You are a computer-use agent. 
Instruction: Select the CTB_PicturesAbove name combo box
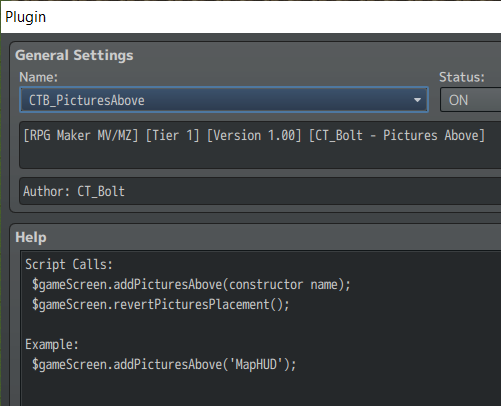coord(224,100)
